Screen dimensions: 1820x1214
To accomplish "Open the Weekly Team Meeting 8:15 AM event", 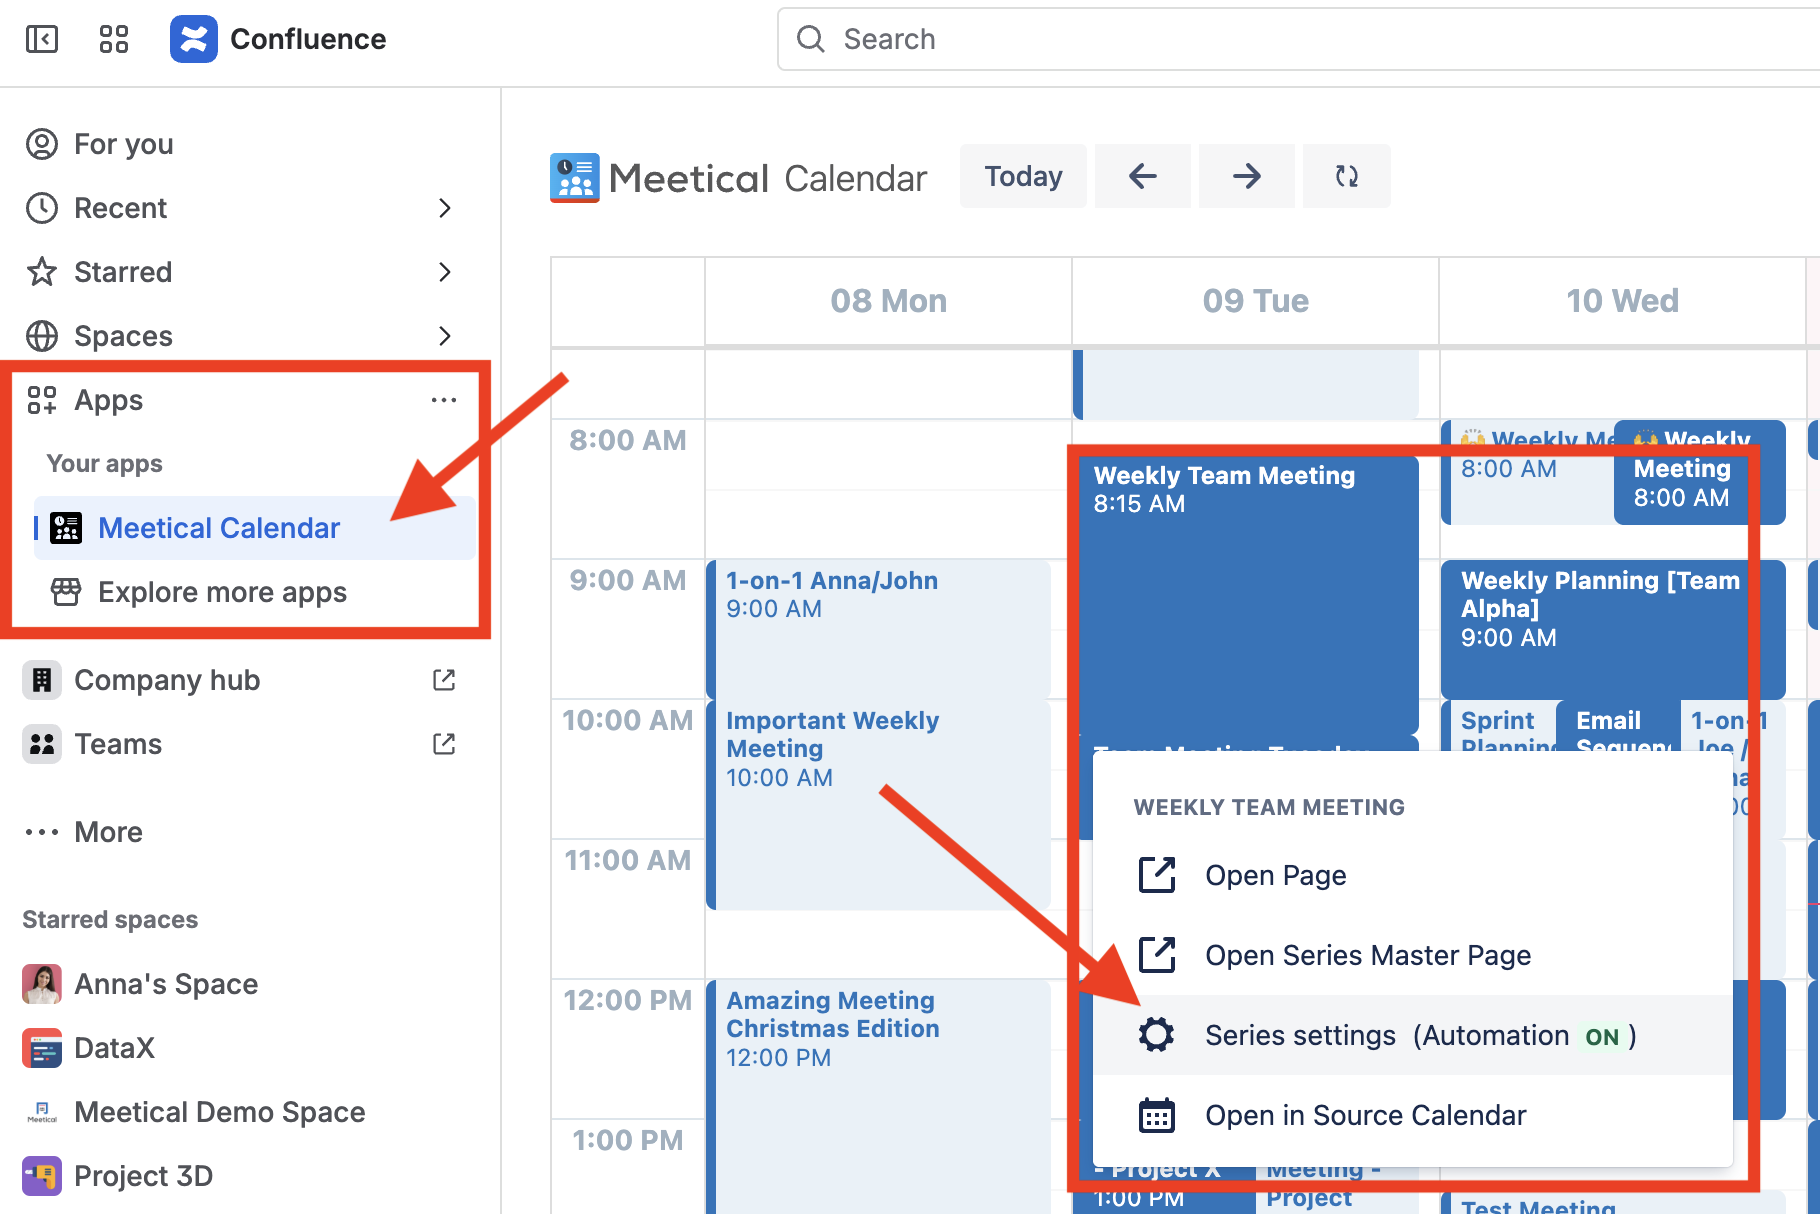I will coord(1246,596).
